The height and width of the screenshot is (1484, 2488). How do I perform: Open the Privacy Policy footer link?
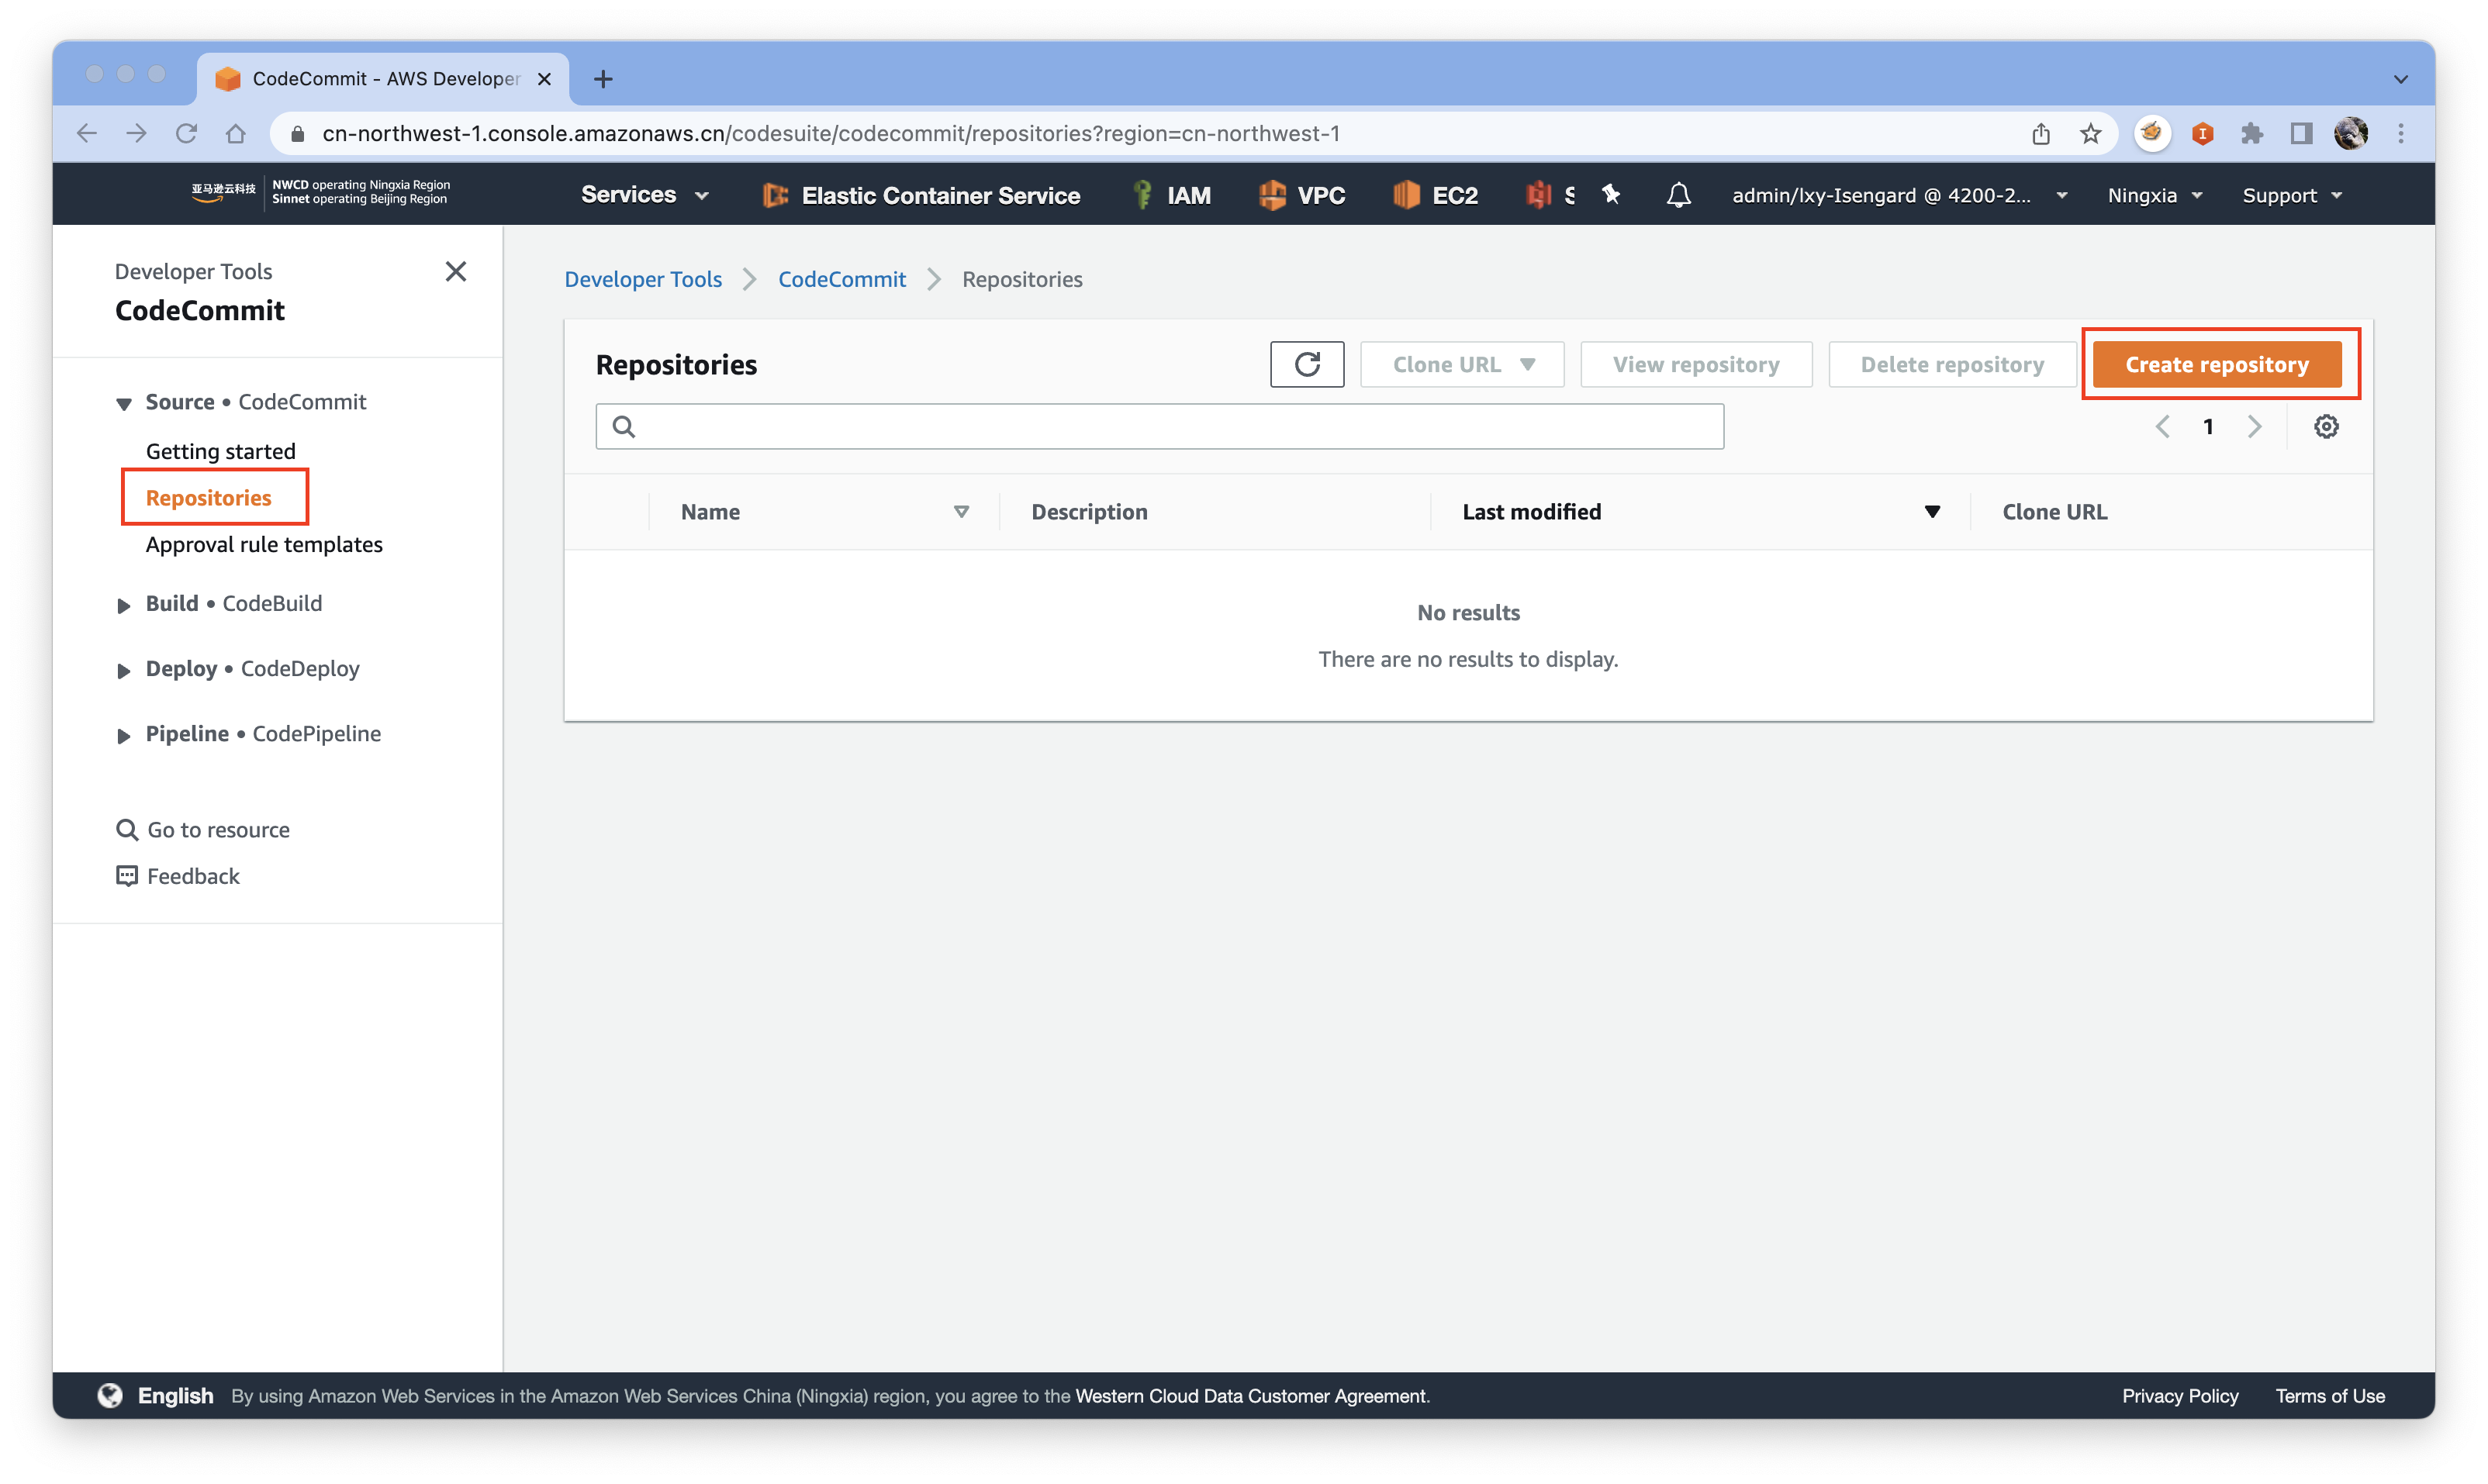click(x=2179, y=1395)
